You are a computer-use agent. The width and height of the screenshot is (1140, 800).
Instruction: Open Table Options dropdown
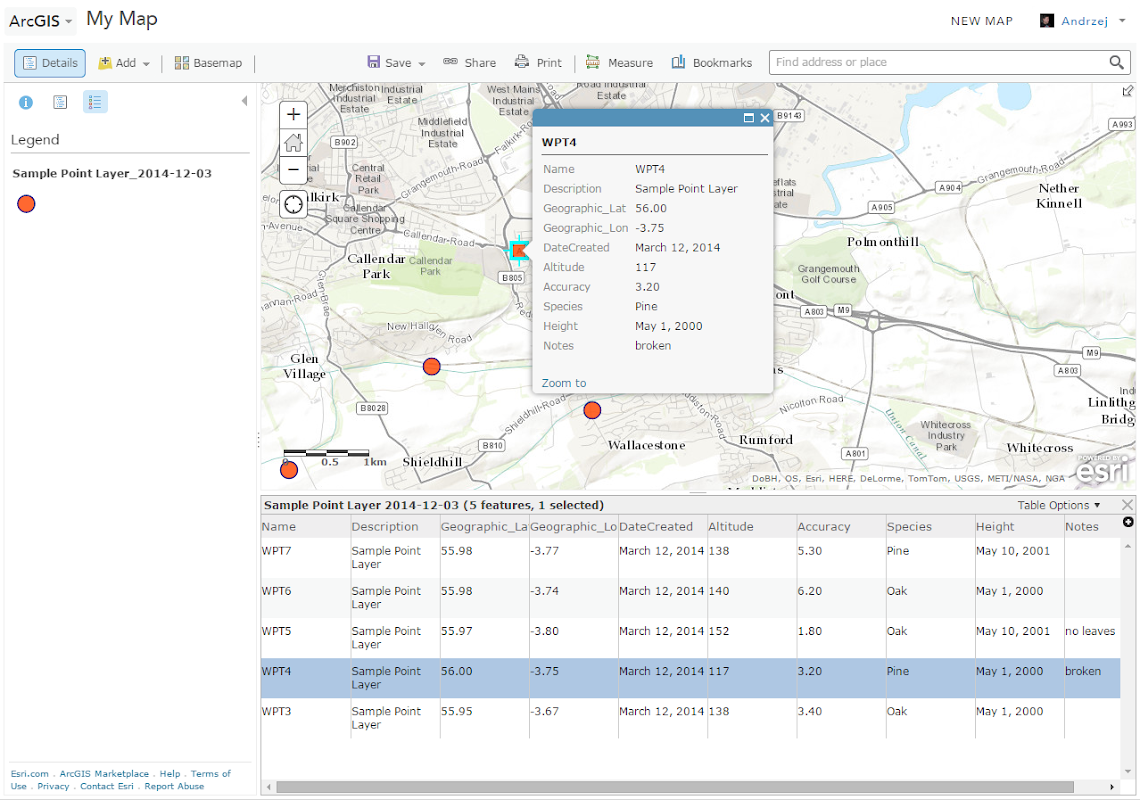[x=1058, y=505]
